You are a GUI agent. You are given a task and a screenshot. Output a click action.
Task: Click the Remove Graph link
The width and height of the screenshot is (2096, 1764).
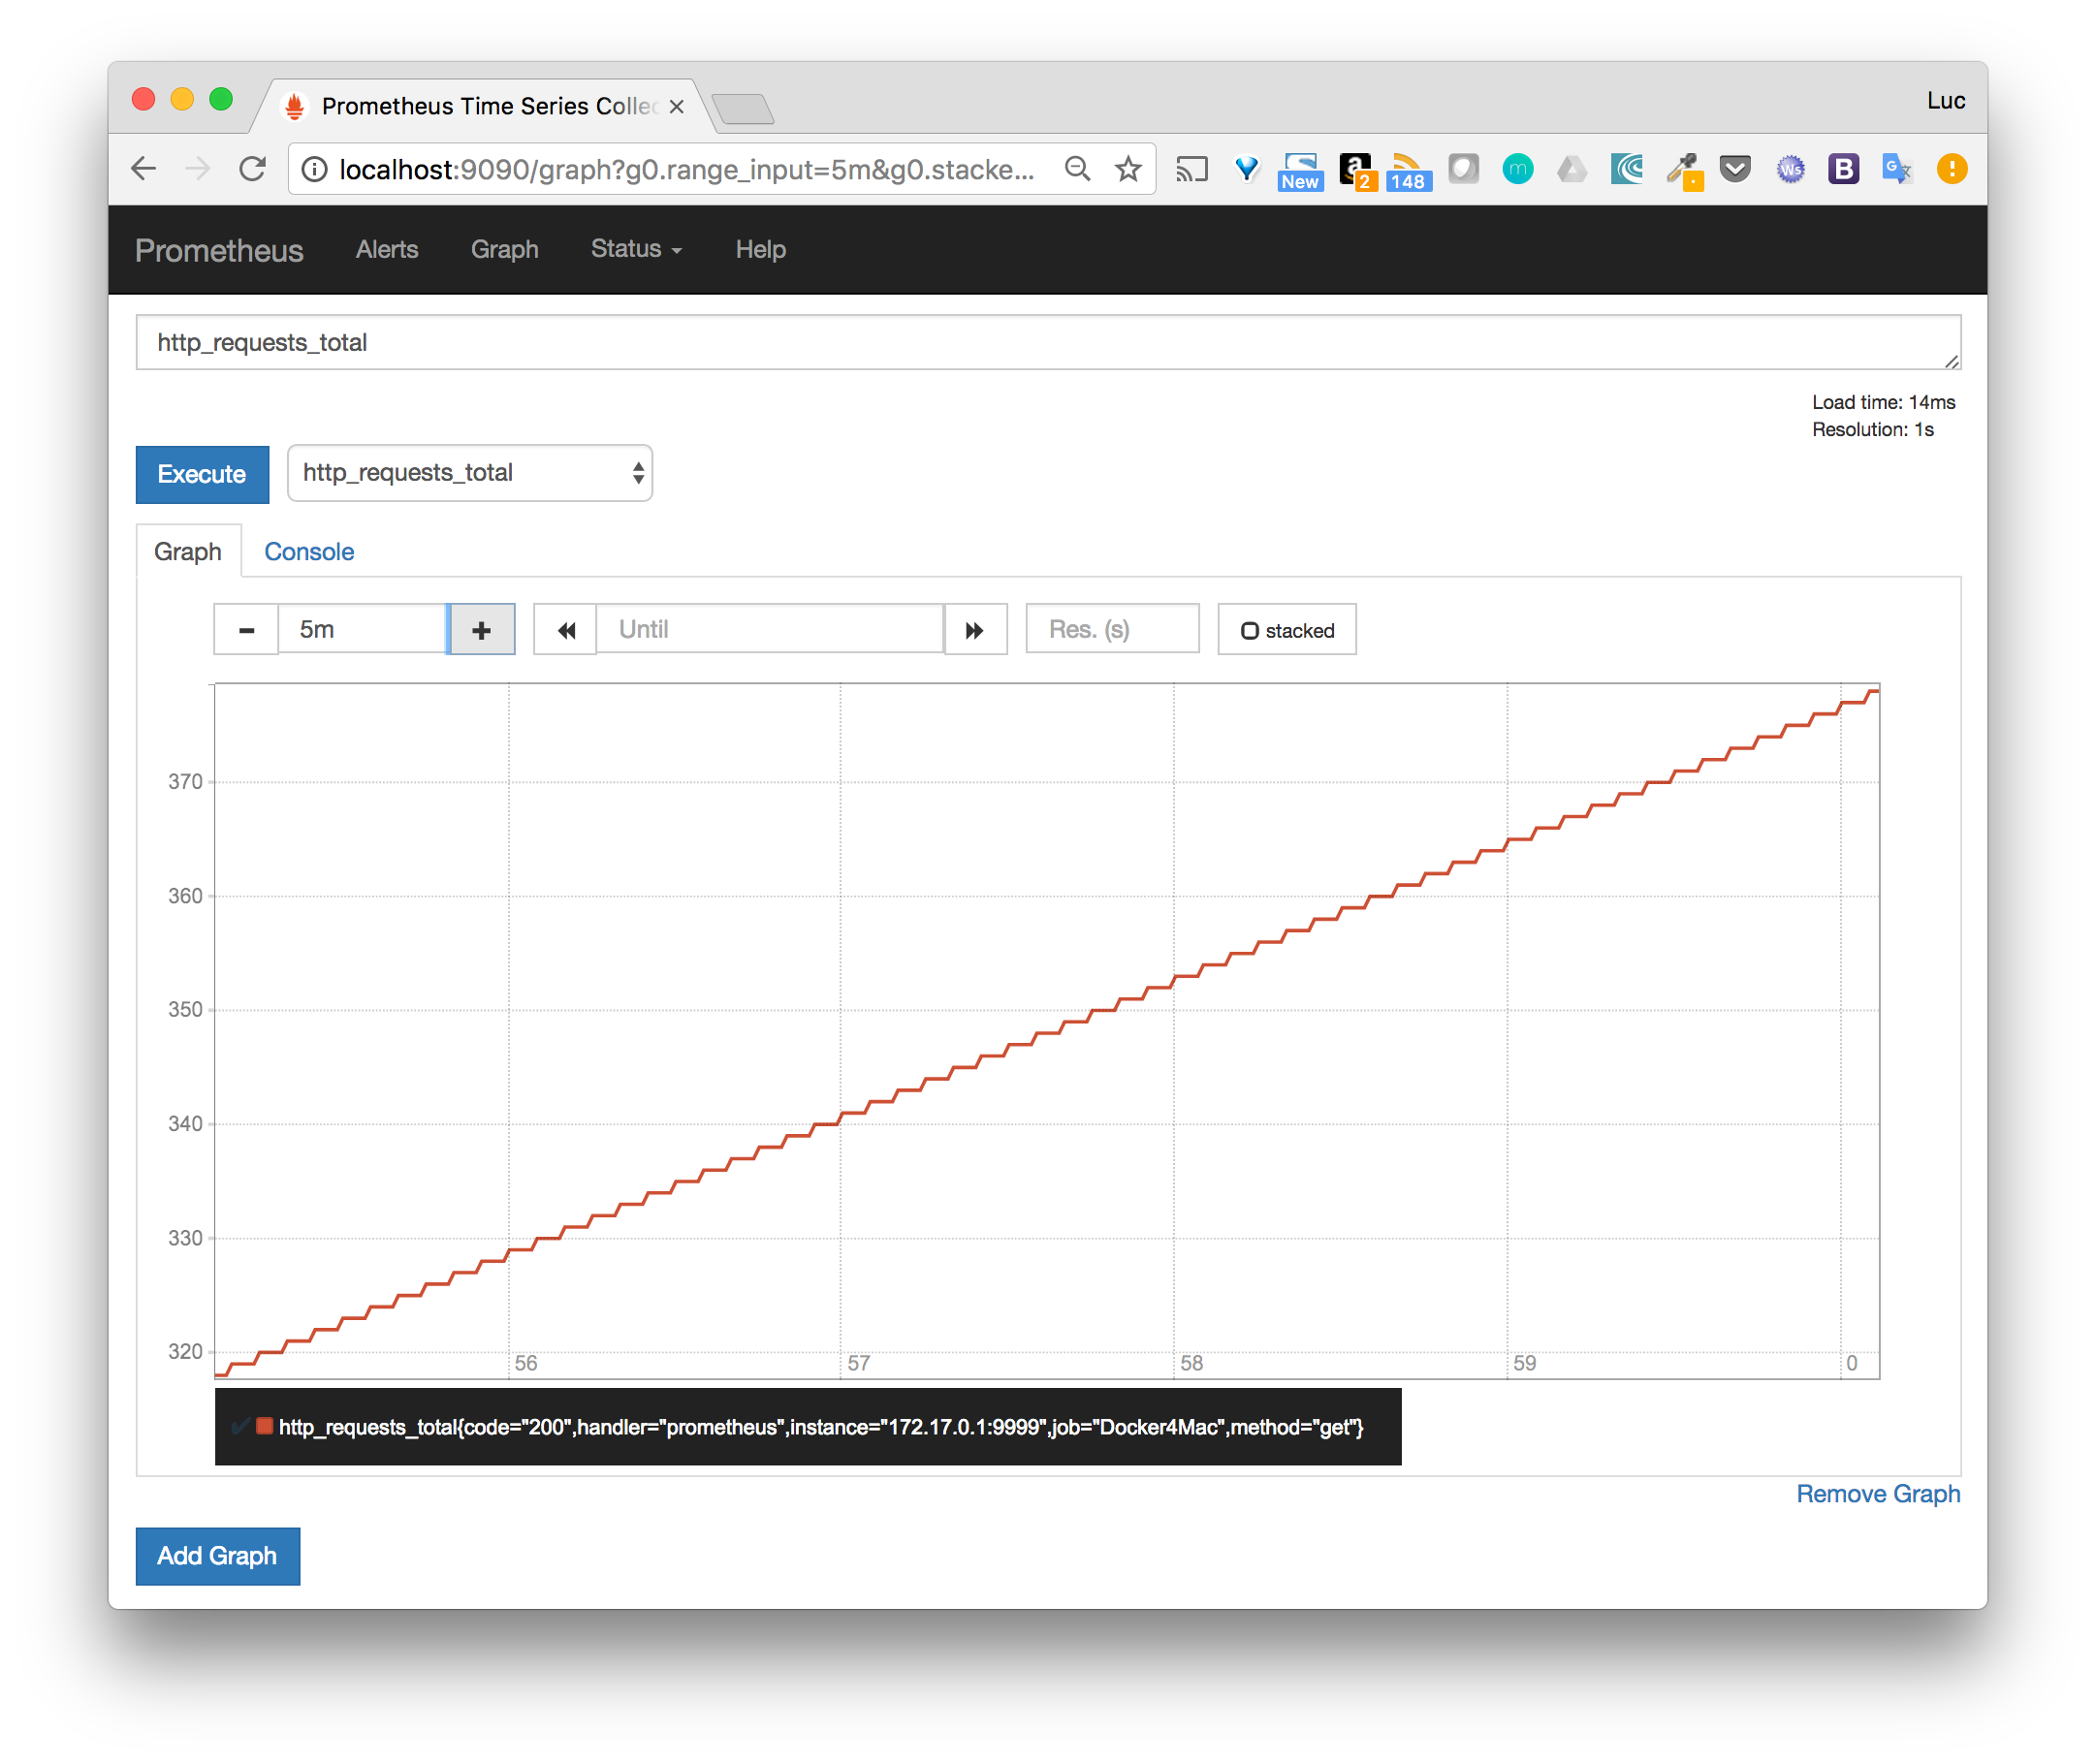1877,1494
